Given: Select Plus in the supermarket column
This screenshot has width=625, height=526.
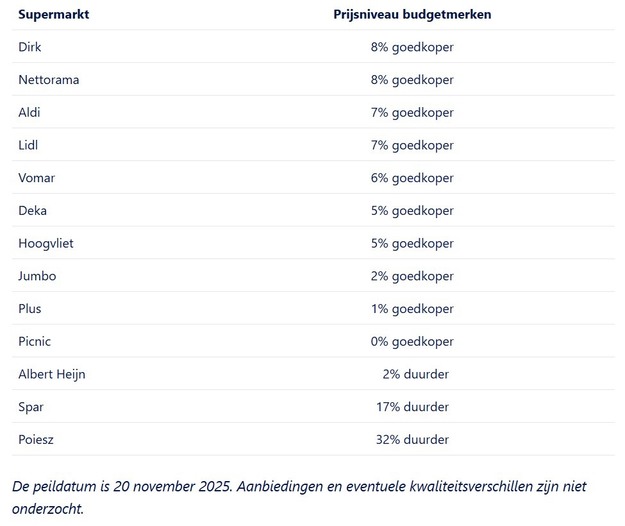Looking at the screenshot, I should [30, 309].
